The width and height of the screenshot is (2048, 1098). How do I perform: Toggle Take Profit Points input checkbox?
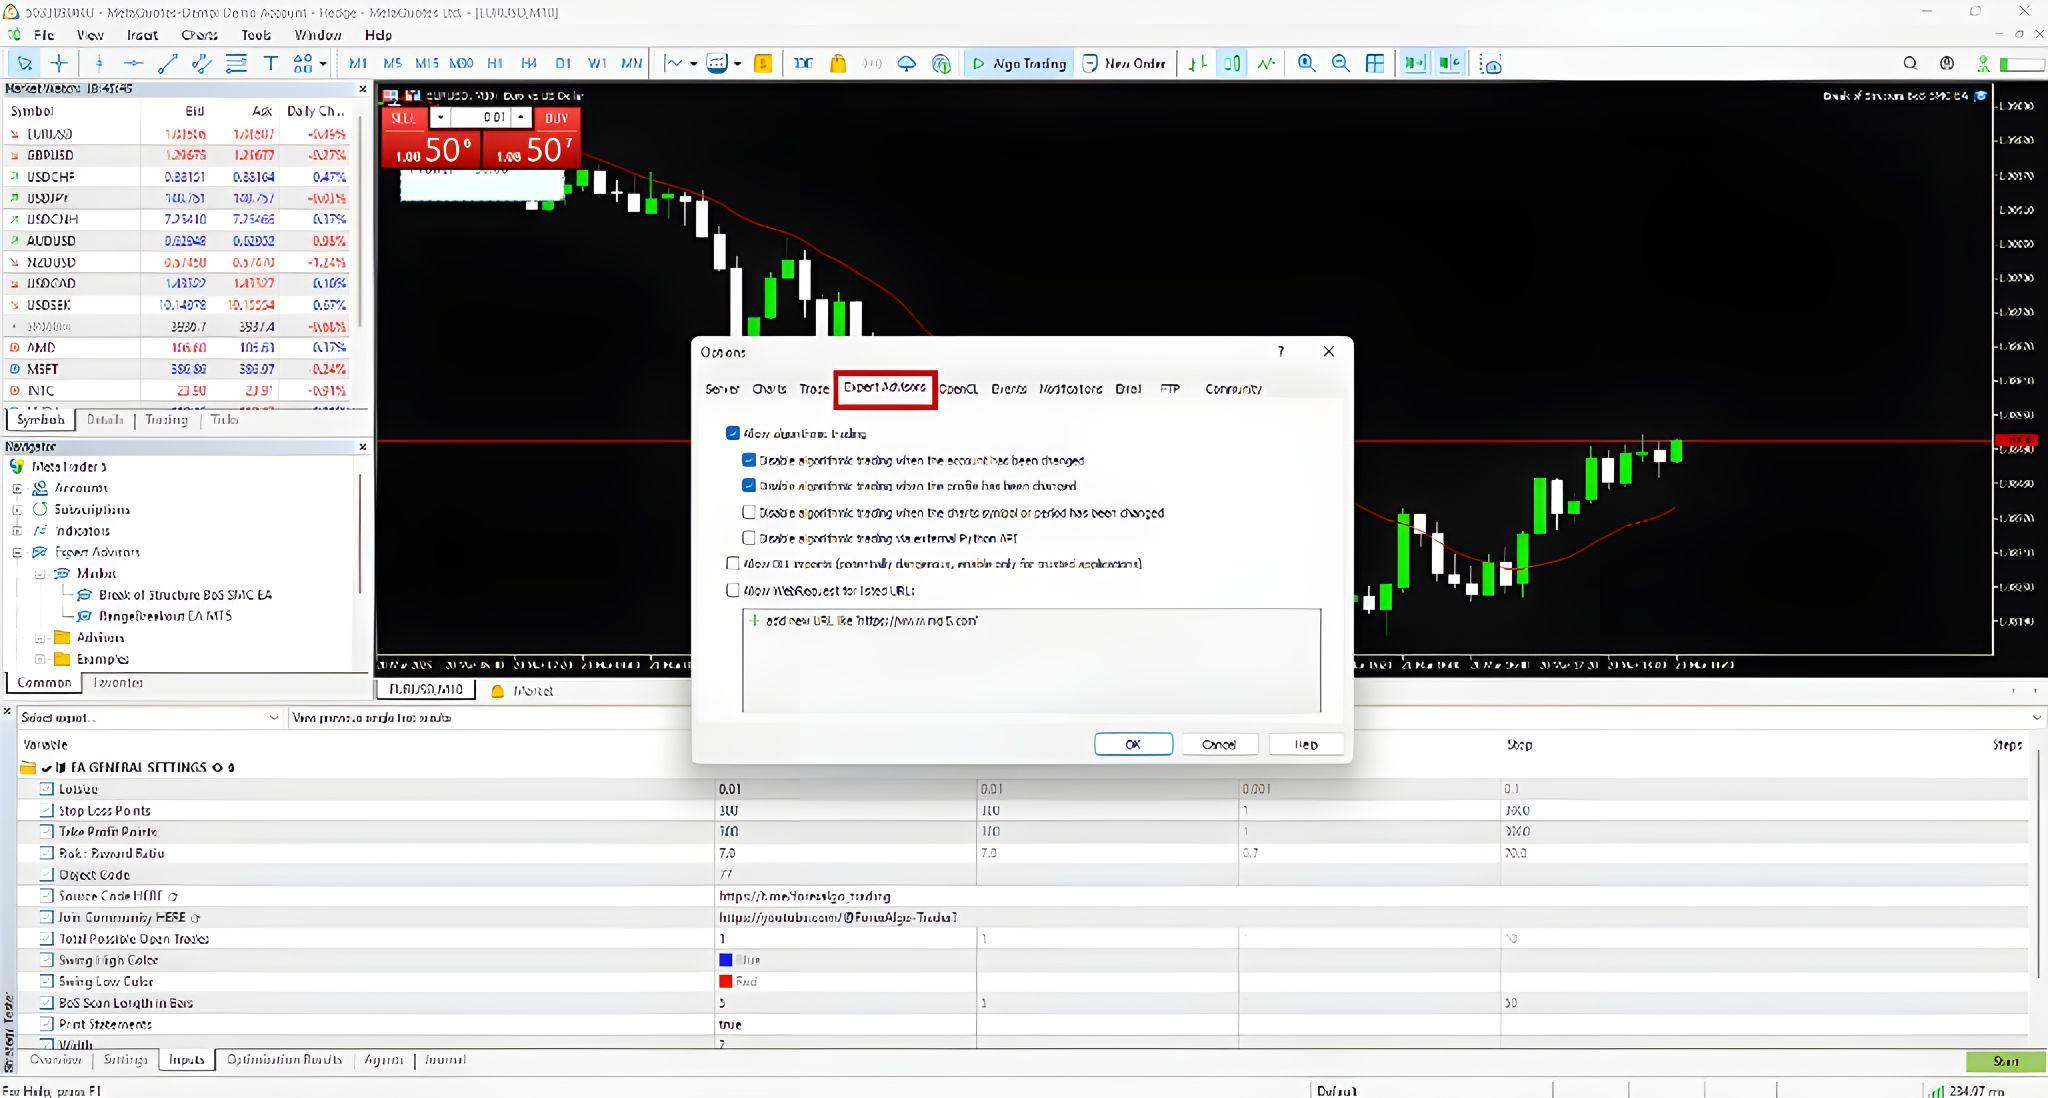coord(46,831)
